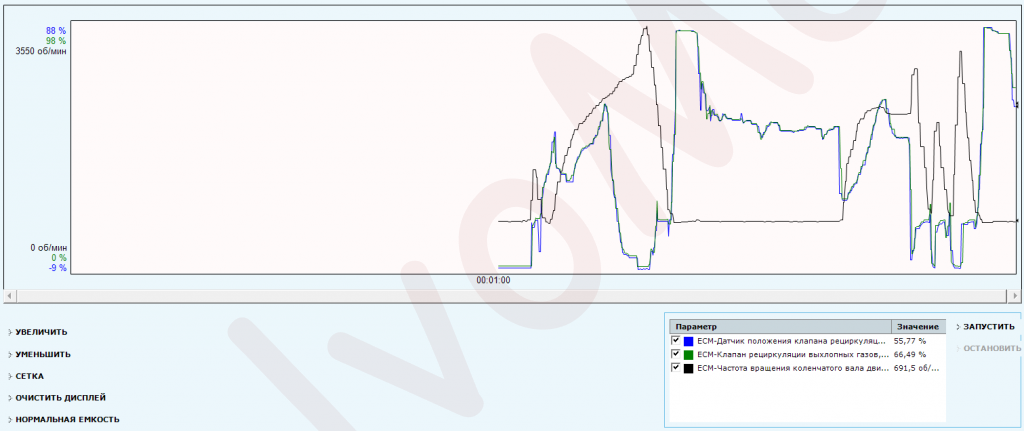Screen dimensions: 1024x431
Task: Uncheck the blue ECM-Датчик положения клапана checkbox
Action: click(675, 341)
